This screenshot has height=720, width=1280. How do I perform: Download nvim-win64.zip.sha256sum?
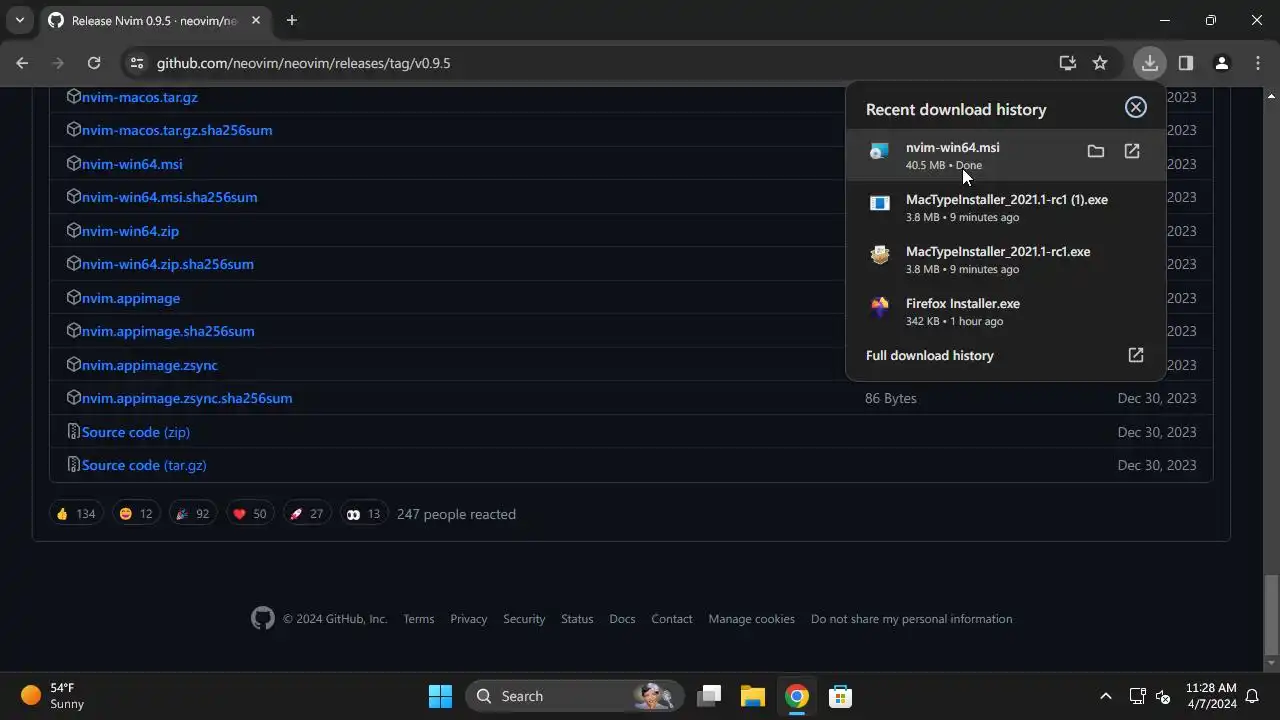168,264
